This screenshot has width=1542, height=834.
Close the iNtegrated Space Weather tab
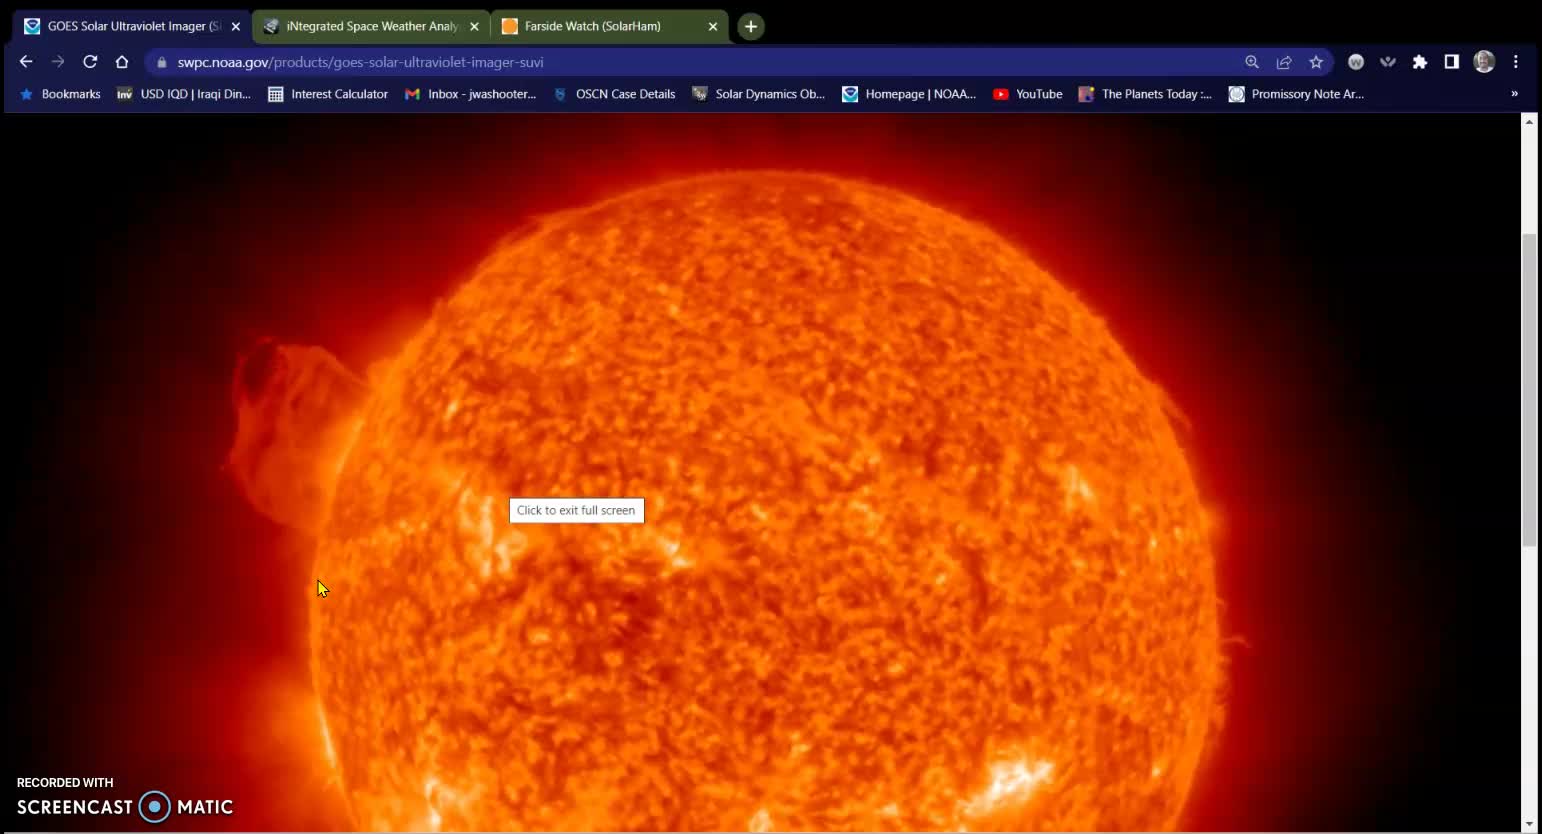coord(474,27)
